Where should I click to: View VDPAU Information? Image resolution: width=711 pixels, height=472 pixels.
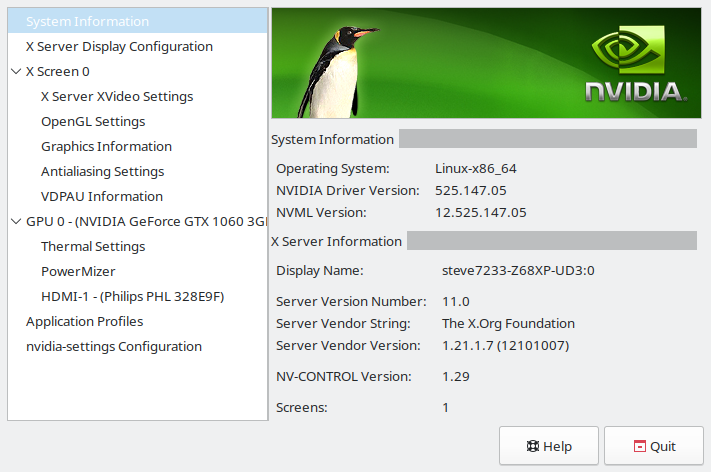point(102,196)
